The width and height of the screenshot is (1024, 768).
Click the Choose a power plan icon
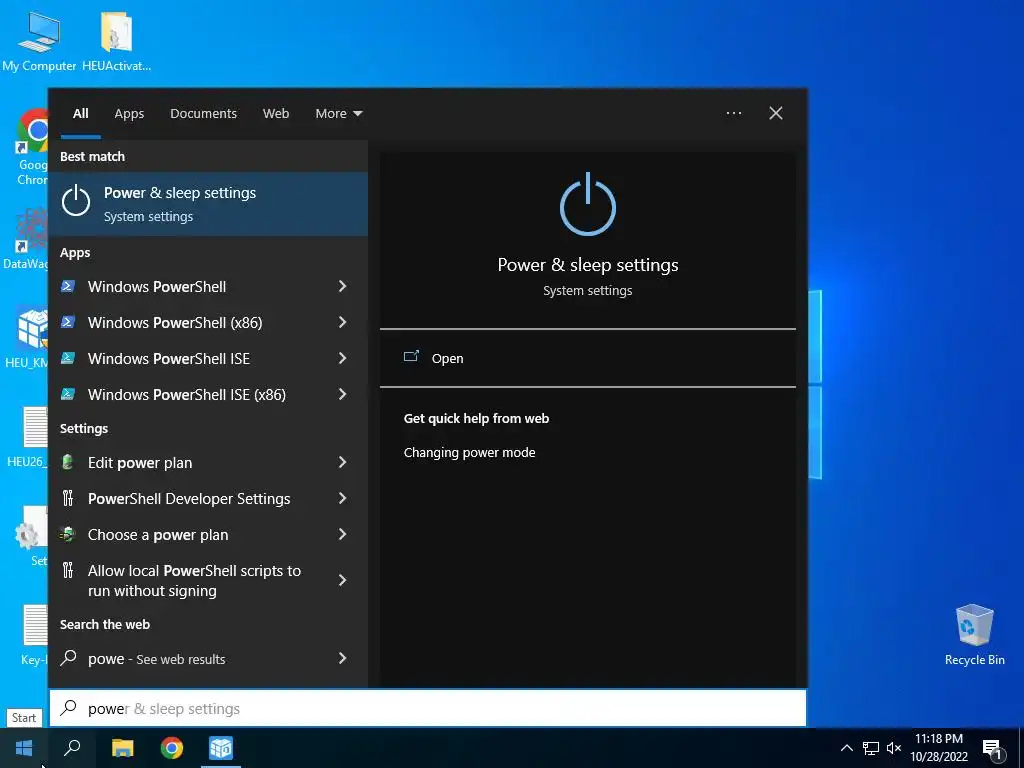point(68,534)
